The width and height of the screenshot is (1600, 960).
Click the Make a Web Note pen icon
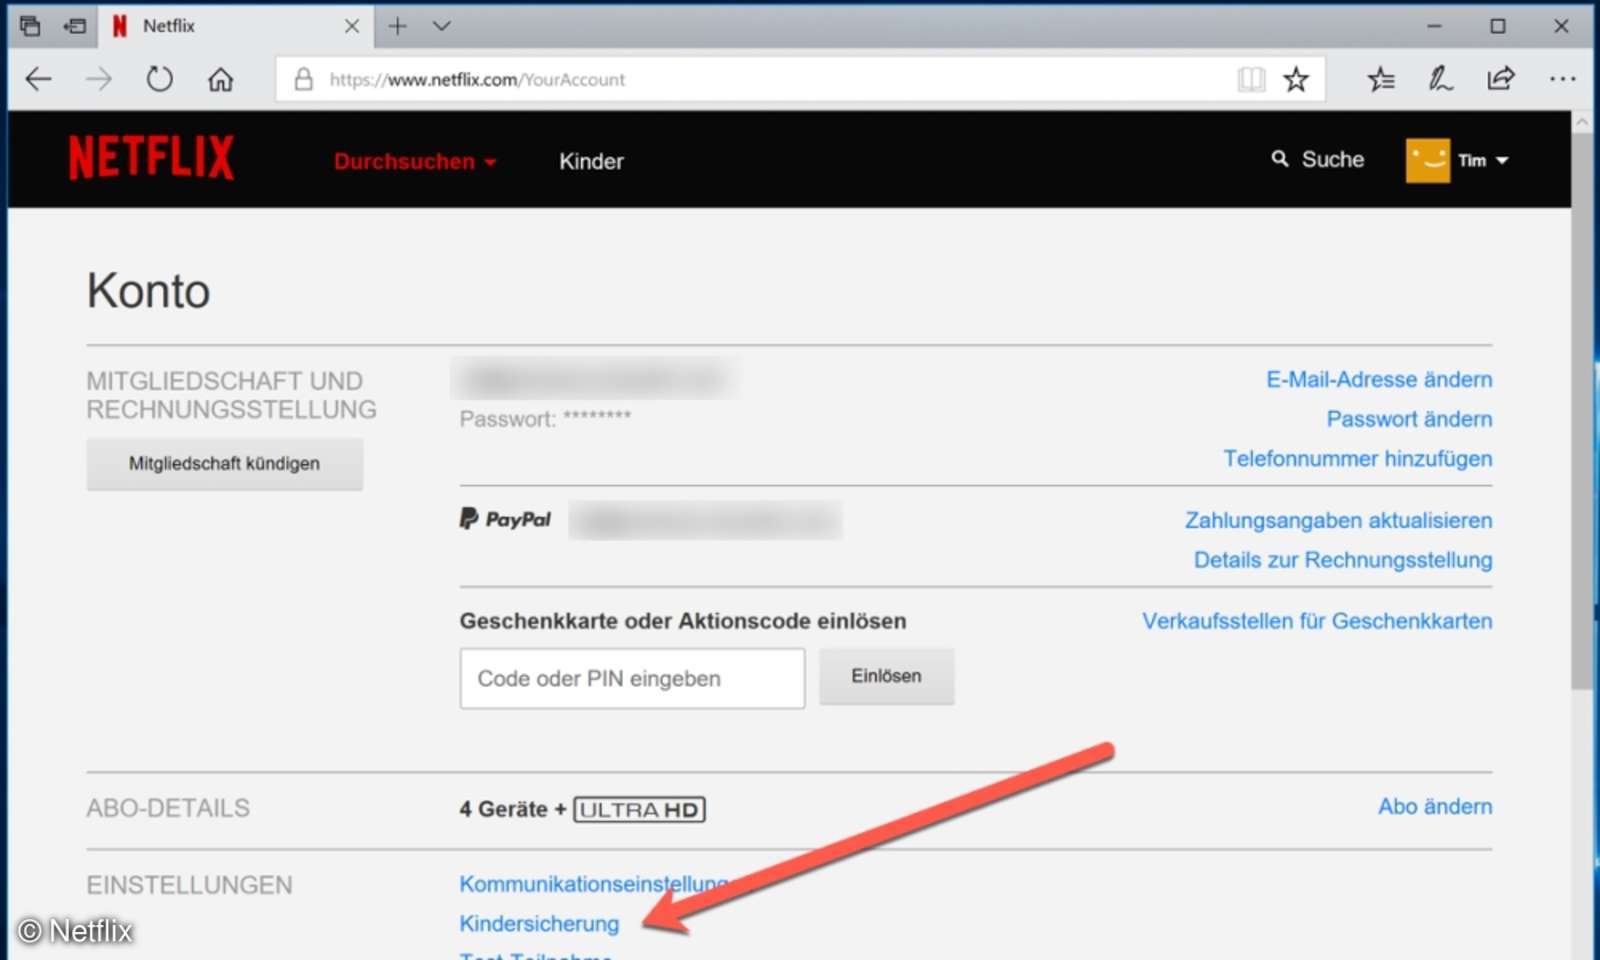pos(1441,78)
